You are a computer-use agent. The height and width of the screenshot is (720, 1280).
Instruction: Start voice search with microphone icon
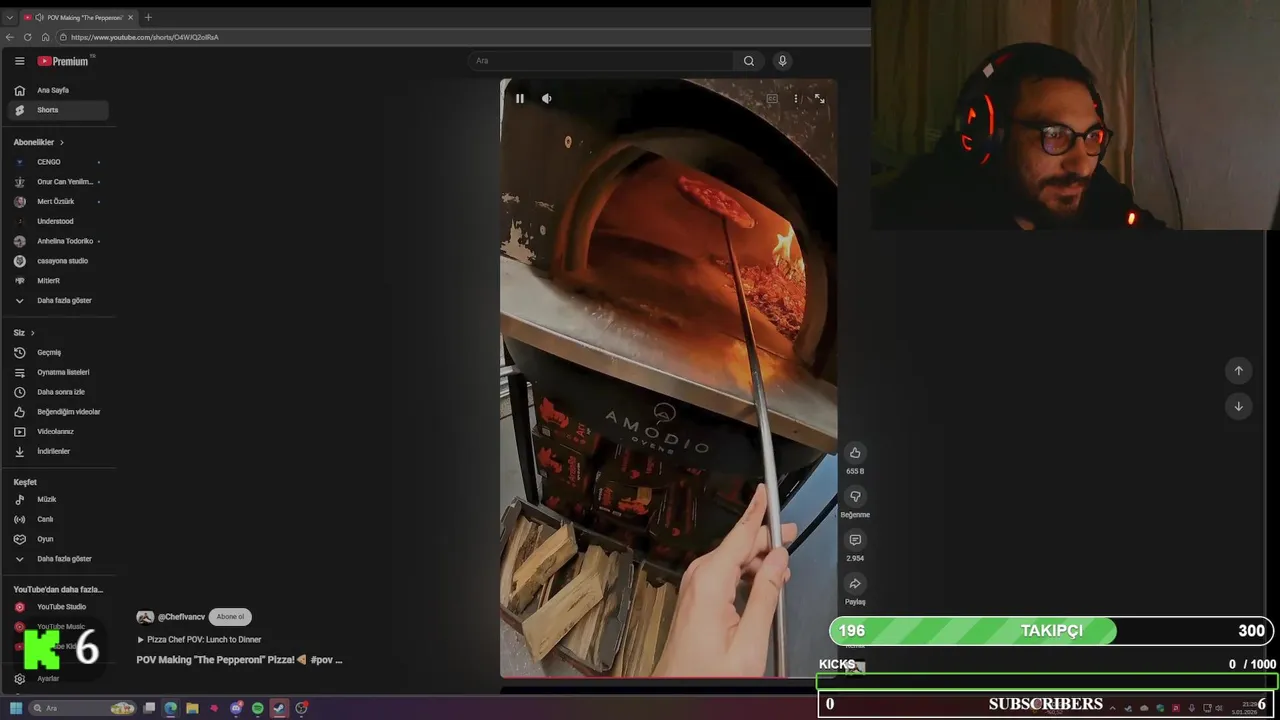[782, 61]
